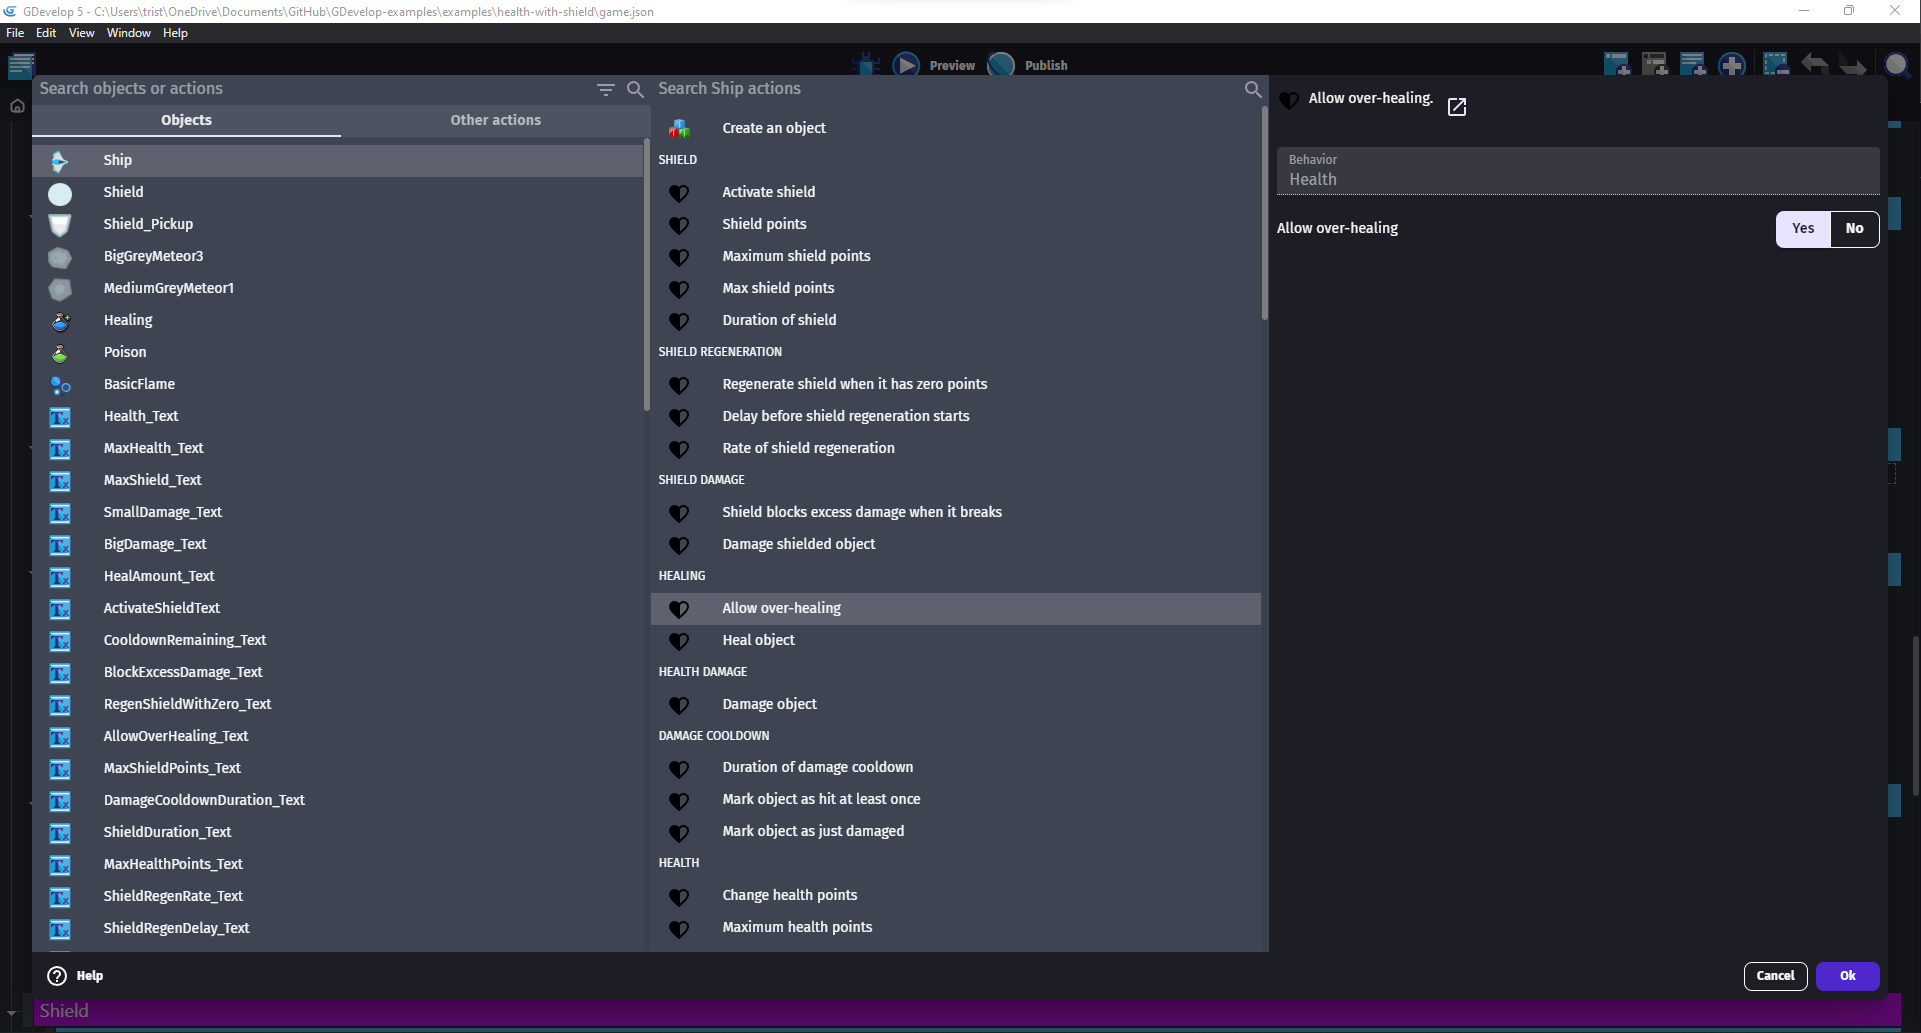The height and width of the screenshot is (1033, 1921).
Task: Select the AllowOverHealing_Text object
Action: [337, 737]
